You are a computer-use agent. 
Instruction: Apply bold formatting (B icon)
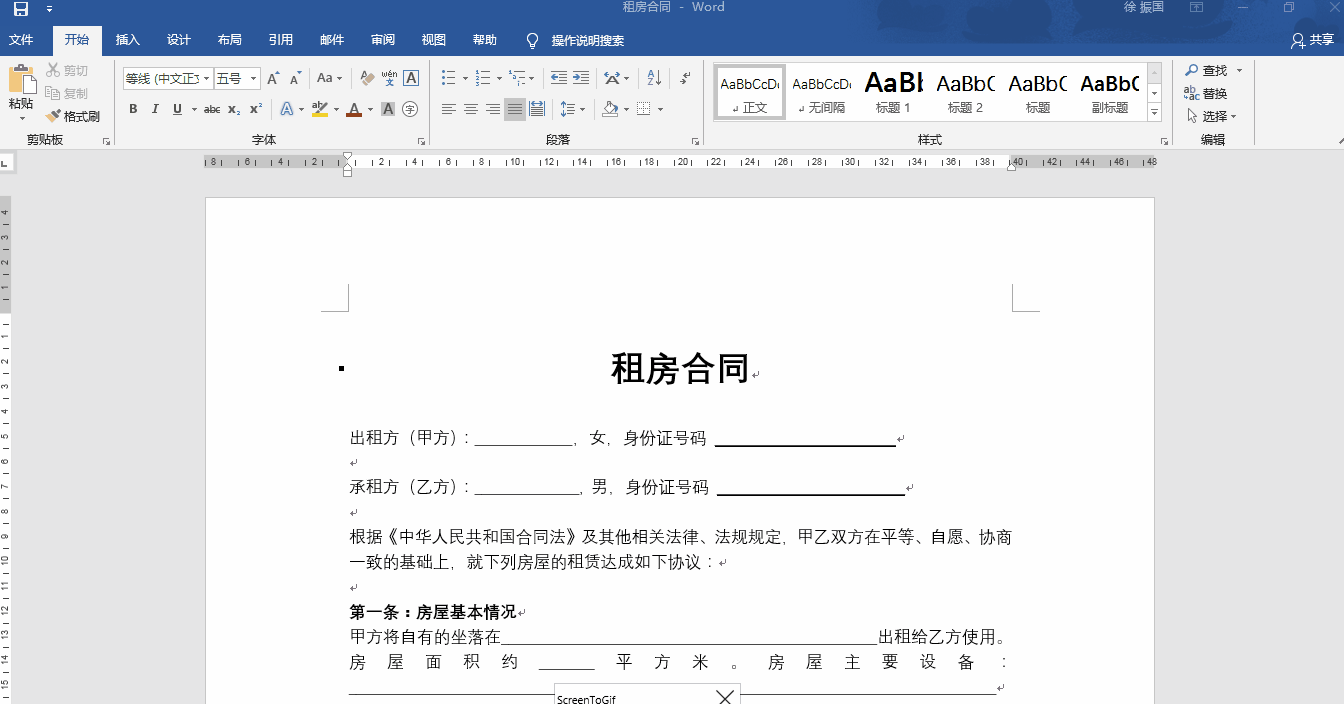coord(133,109)
